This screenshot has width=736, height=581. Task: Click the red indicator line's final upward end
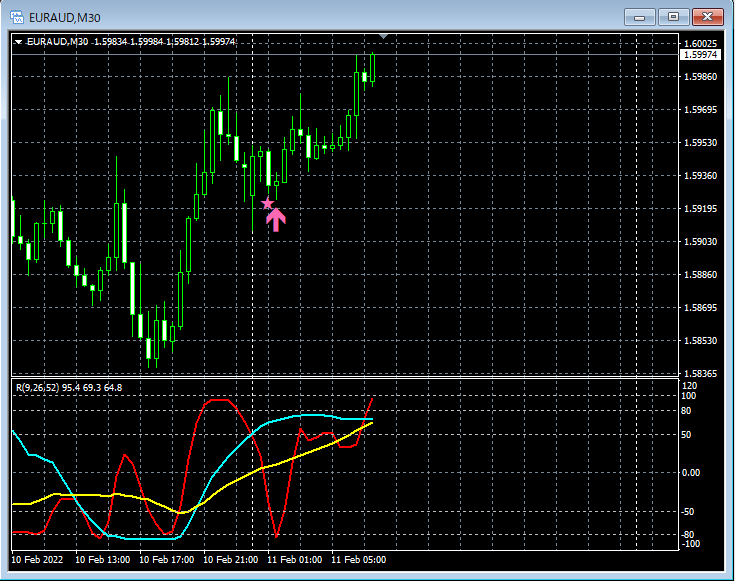(x=371, y=401)
